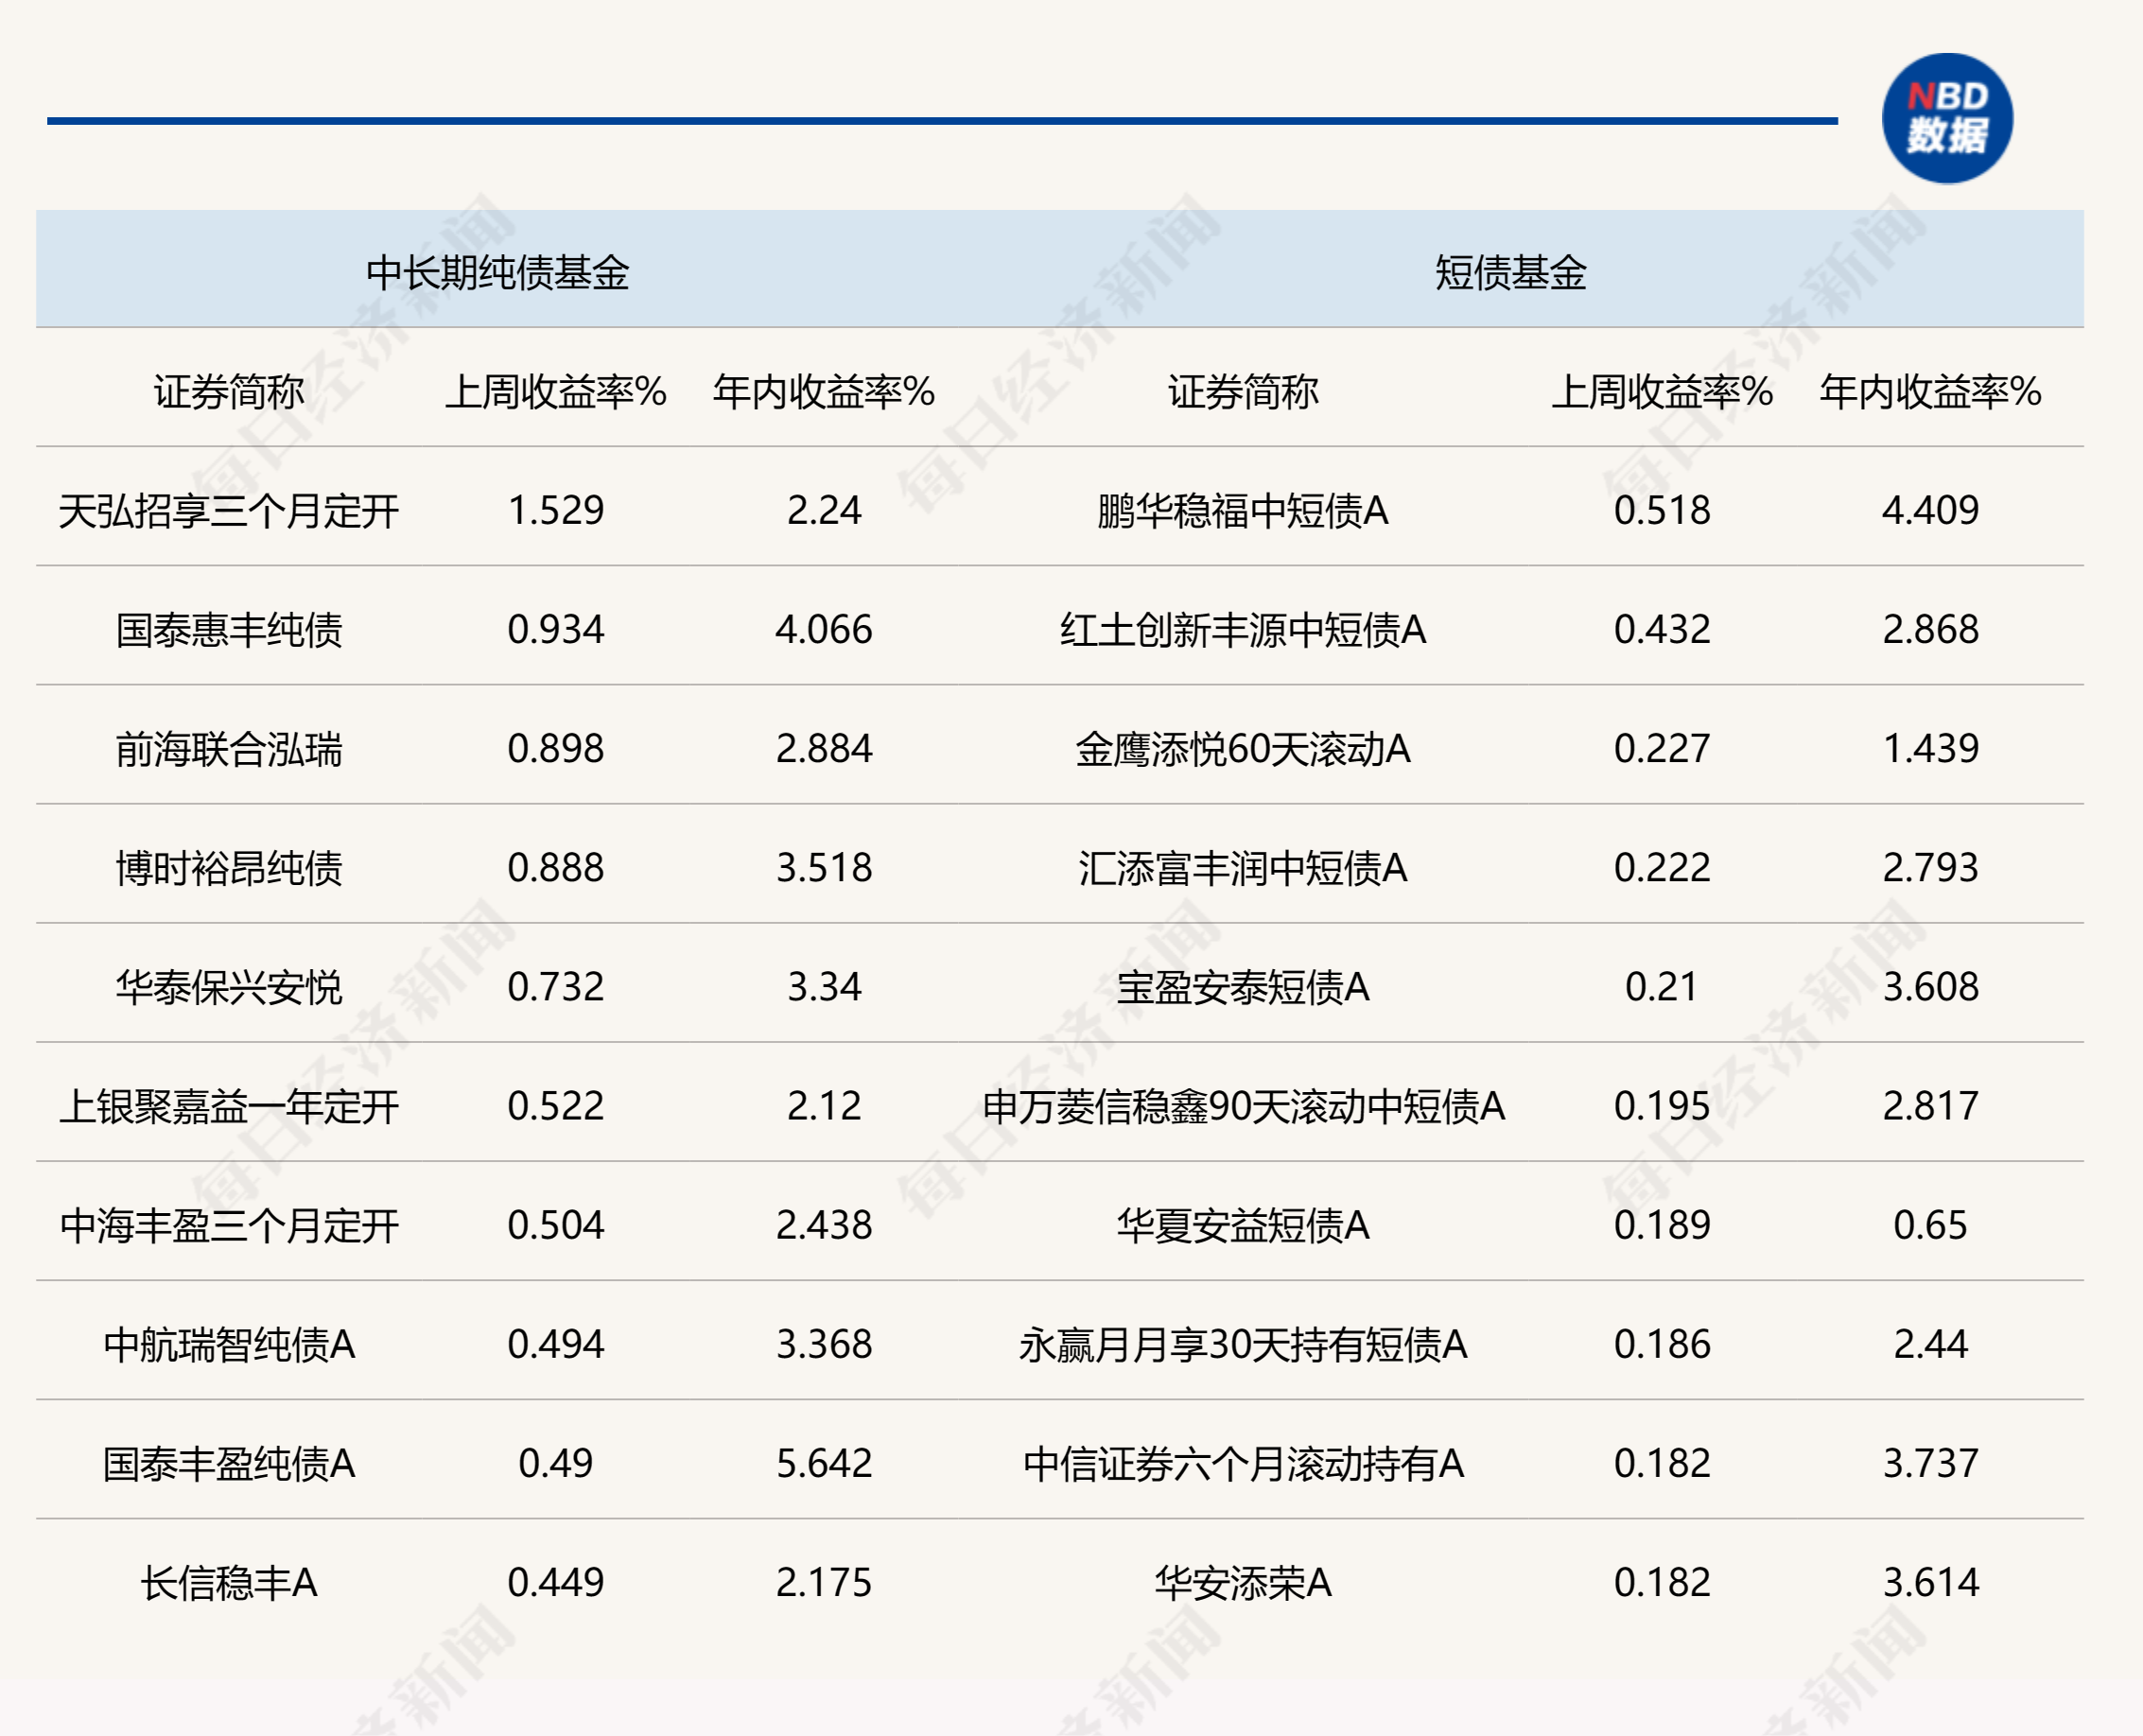Select fund name 鹏华稳福中短债A
Viewport: 2143px width, 1736px height.
pyautogui.click(x=1243, y=510)
